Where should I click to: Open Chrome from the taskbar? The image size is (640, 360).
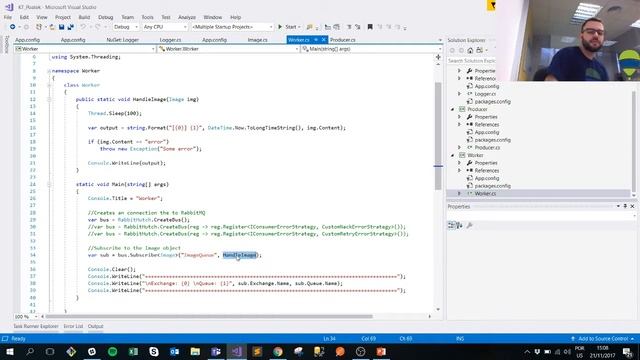278,351
